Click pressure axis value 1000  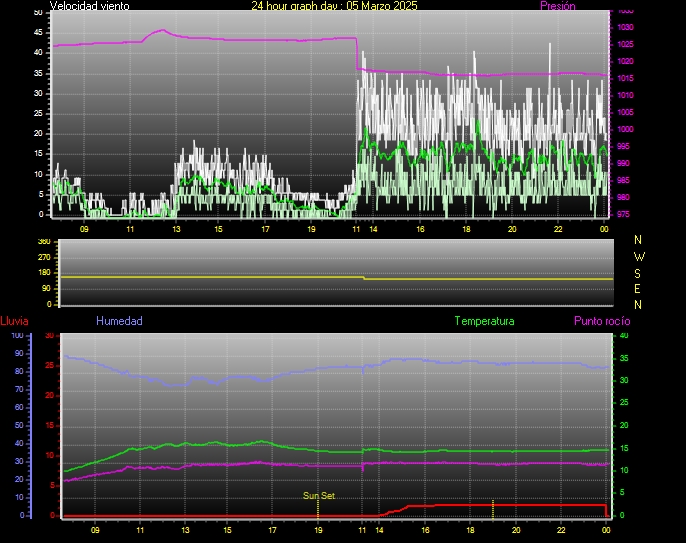[625, 130]
